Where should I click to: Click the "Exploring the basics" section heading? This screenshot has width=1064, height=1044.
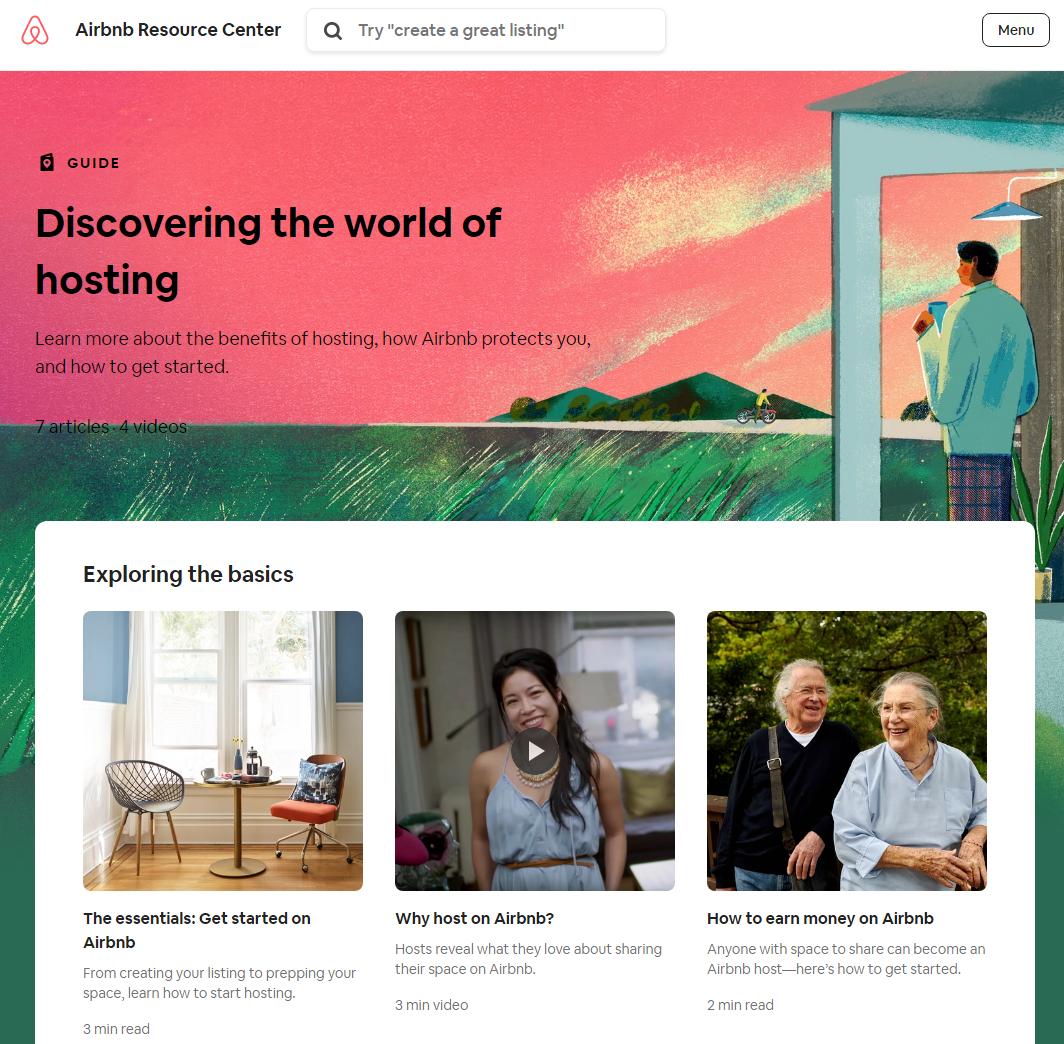189,575
